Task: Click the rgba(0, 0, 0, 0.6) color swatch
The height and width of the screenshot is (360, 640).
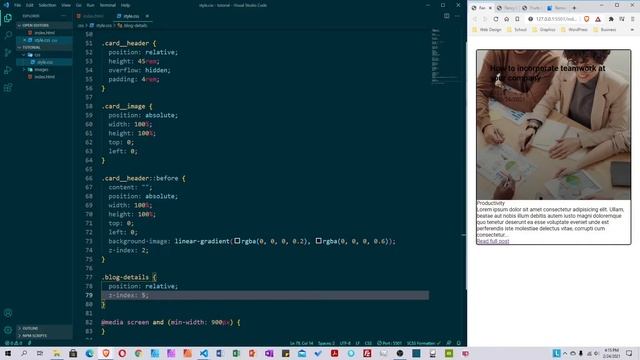Action: (x=318, y=241)
